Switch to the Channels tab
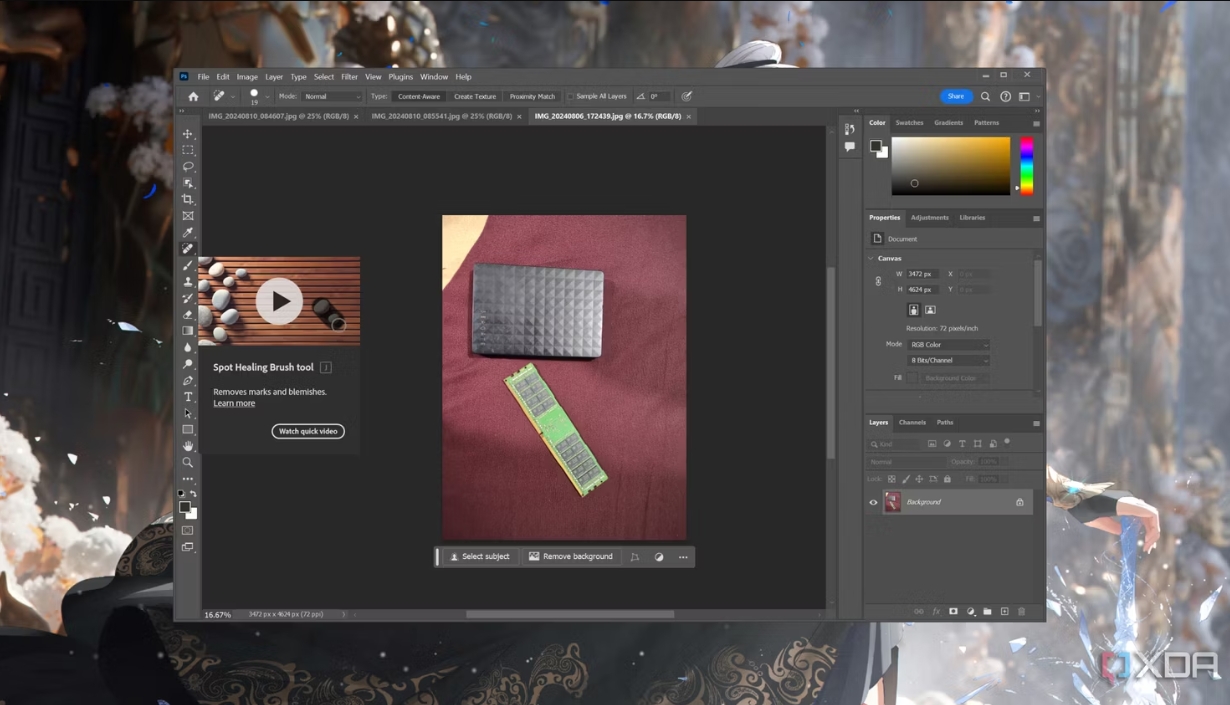The width and height of the screenshot is (1230, 705). (912, 423)
